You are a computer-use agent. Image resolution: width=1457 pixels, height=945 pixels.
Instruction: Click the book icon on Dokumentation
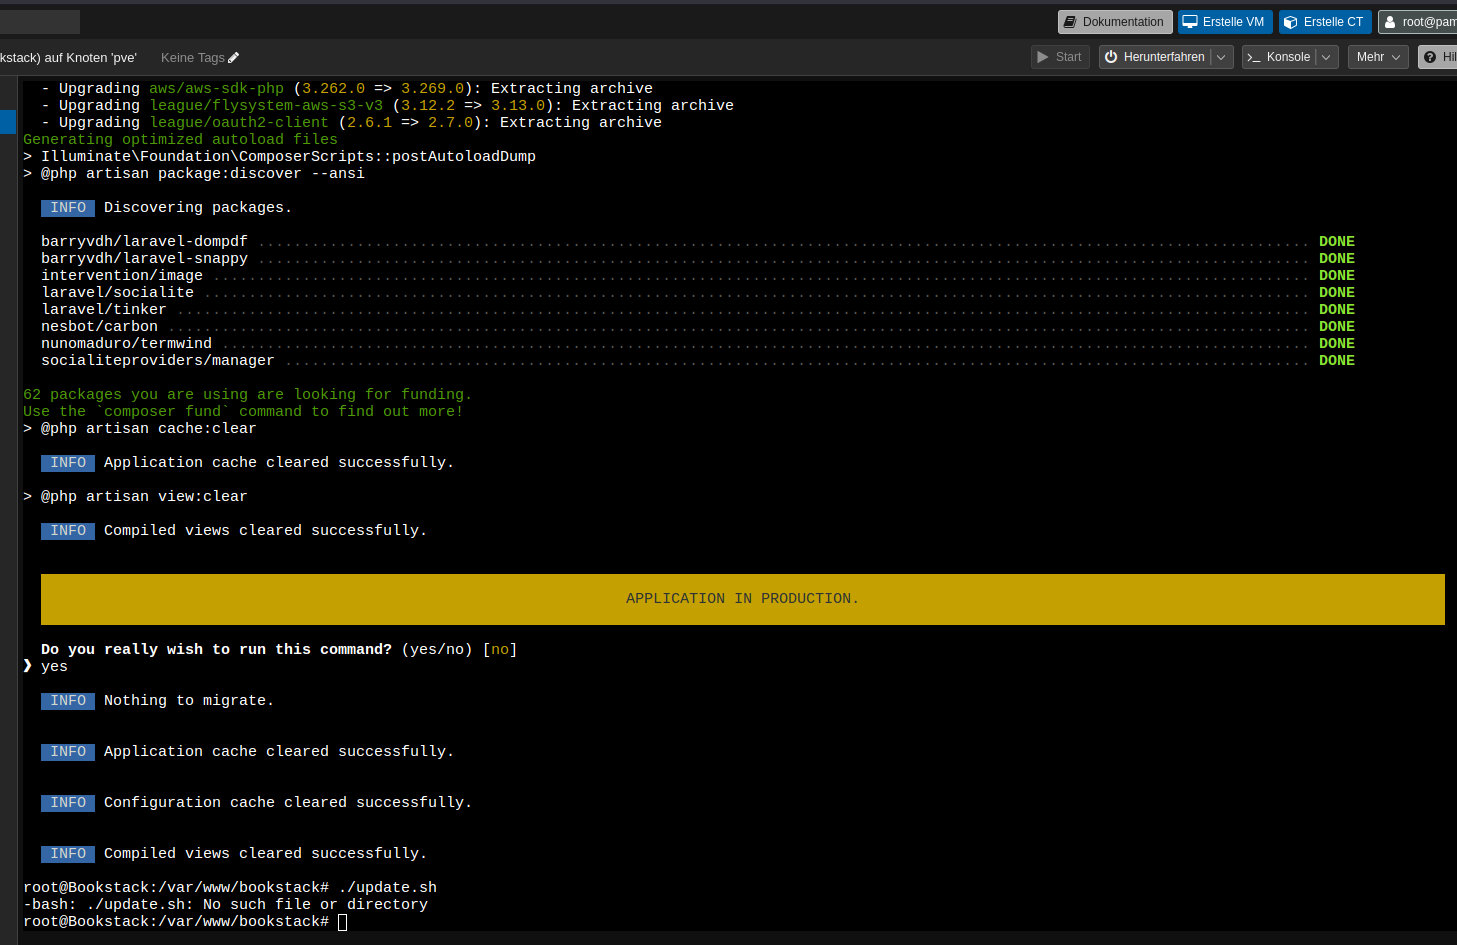coord(1070,22)
